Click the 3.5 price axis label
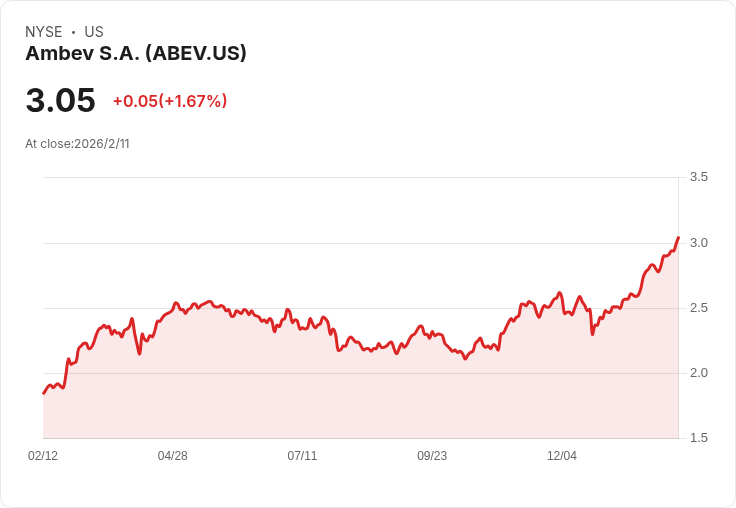 (698, 177)
